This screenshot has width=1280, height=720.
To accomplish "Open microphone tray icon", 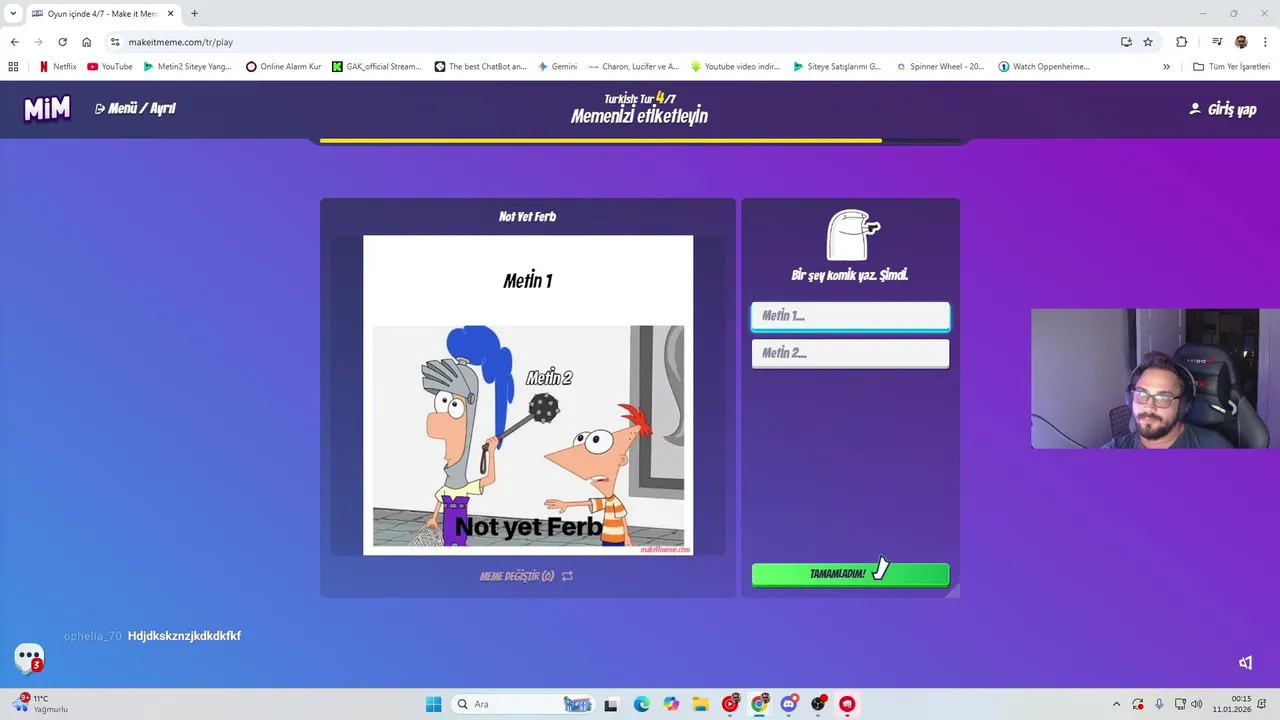I will point(1159,704).
